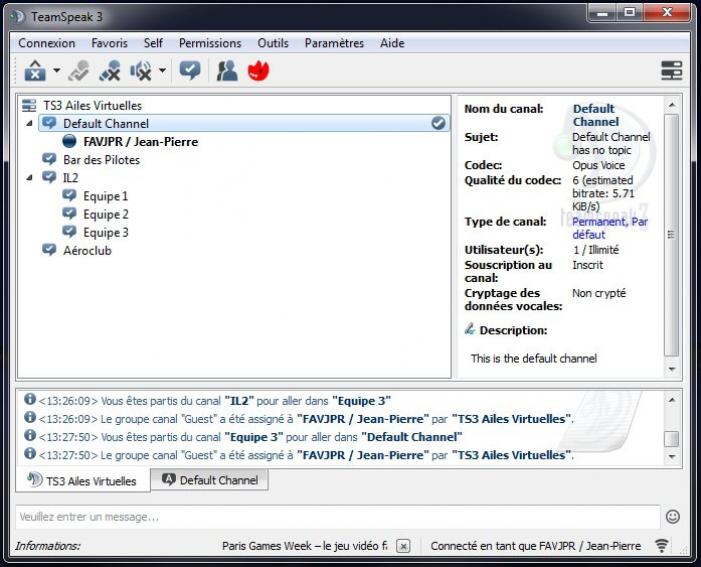Switch to the Default Channel chat tab
Screen dimensions: 701x567
[210, 480]
